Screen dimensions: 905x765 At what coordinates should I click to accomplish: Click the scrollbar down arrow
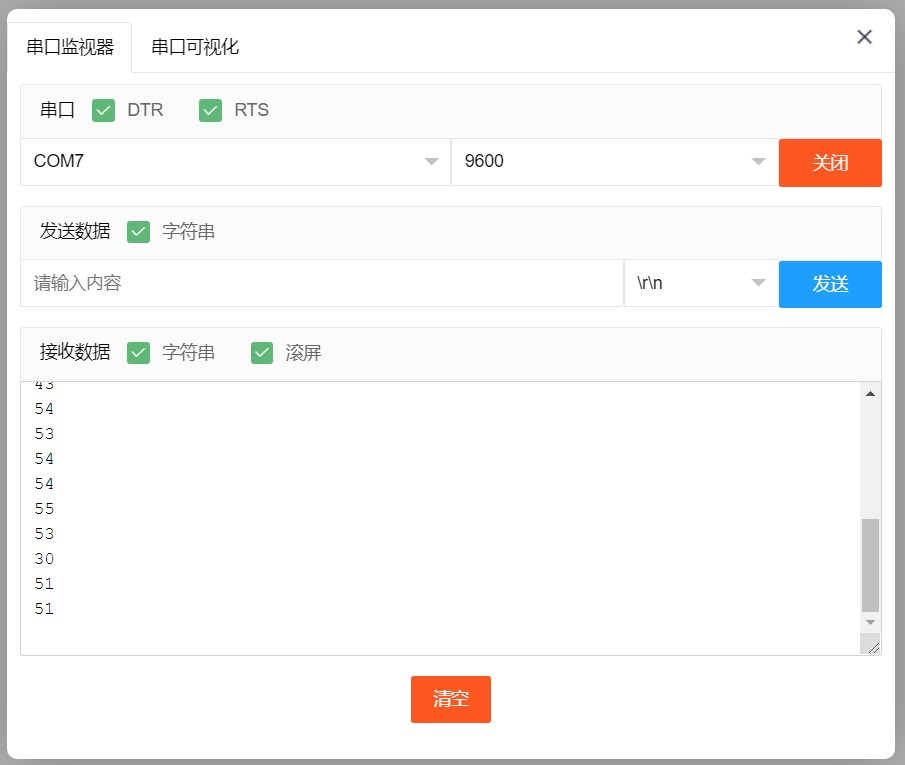click(870, 622)
